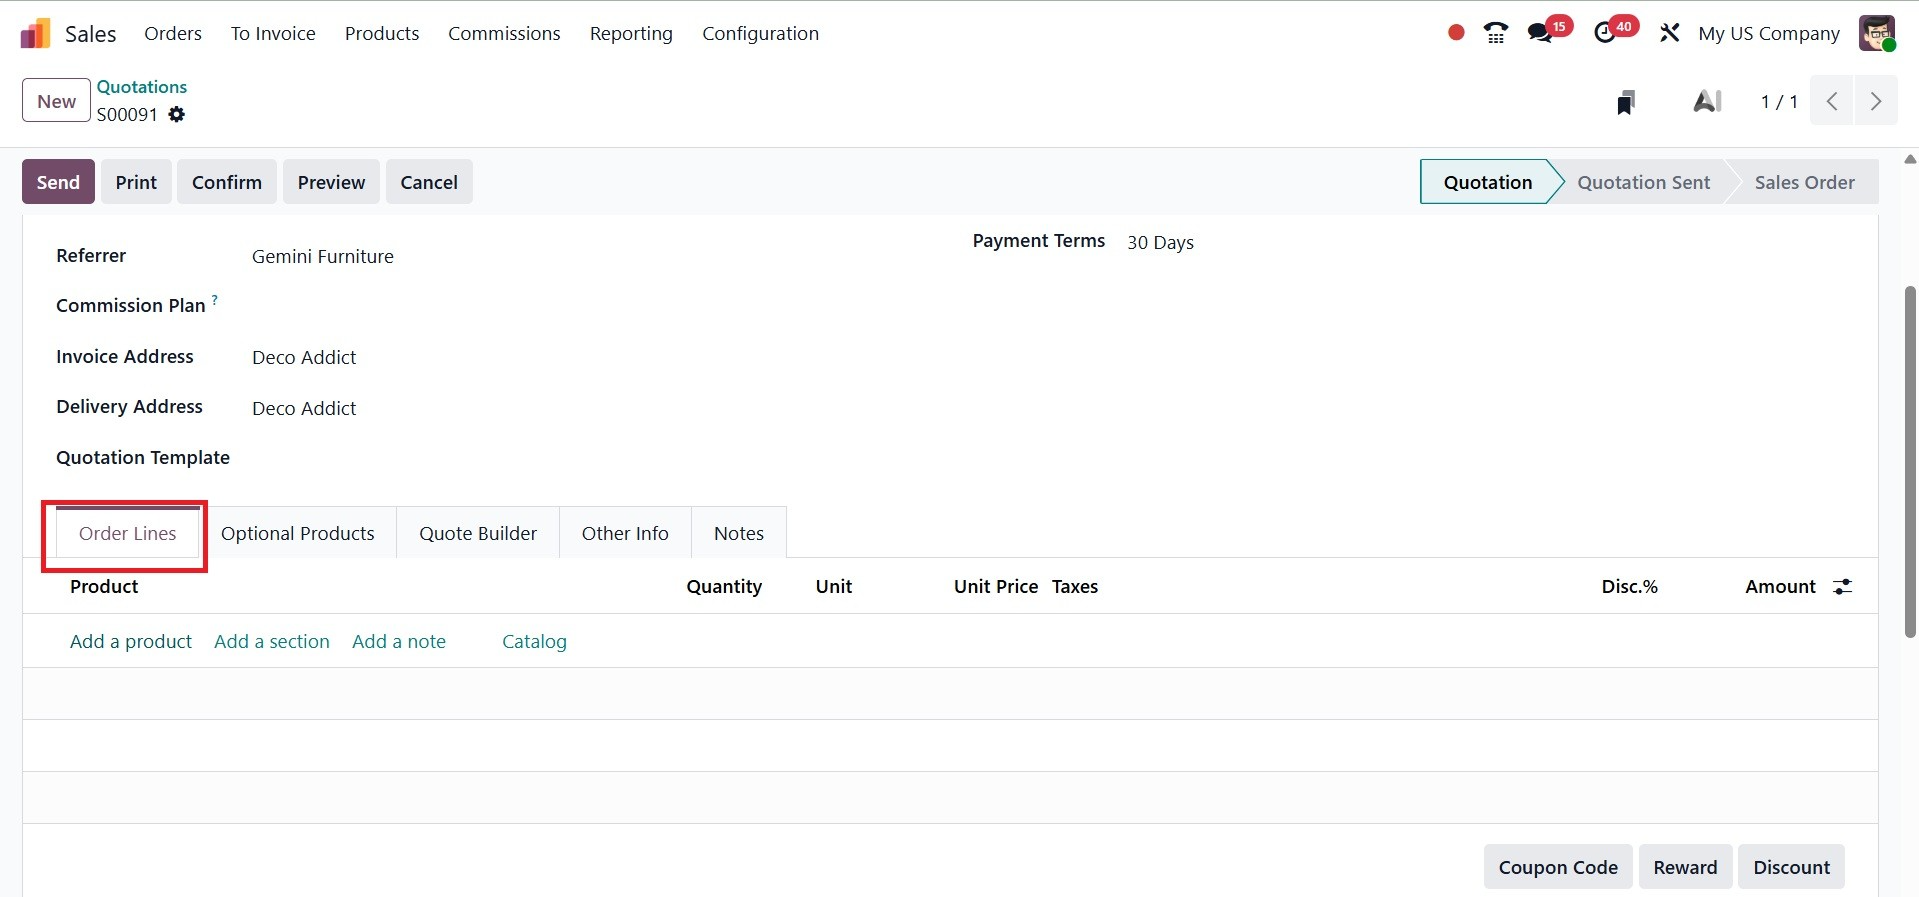The width and height of the screenshot is (1919, 897).
Task: Click the 1 / 1 pager counter
Action: 1779,102
